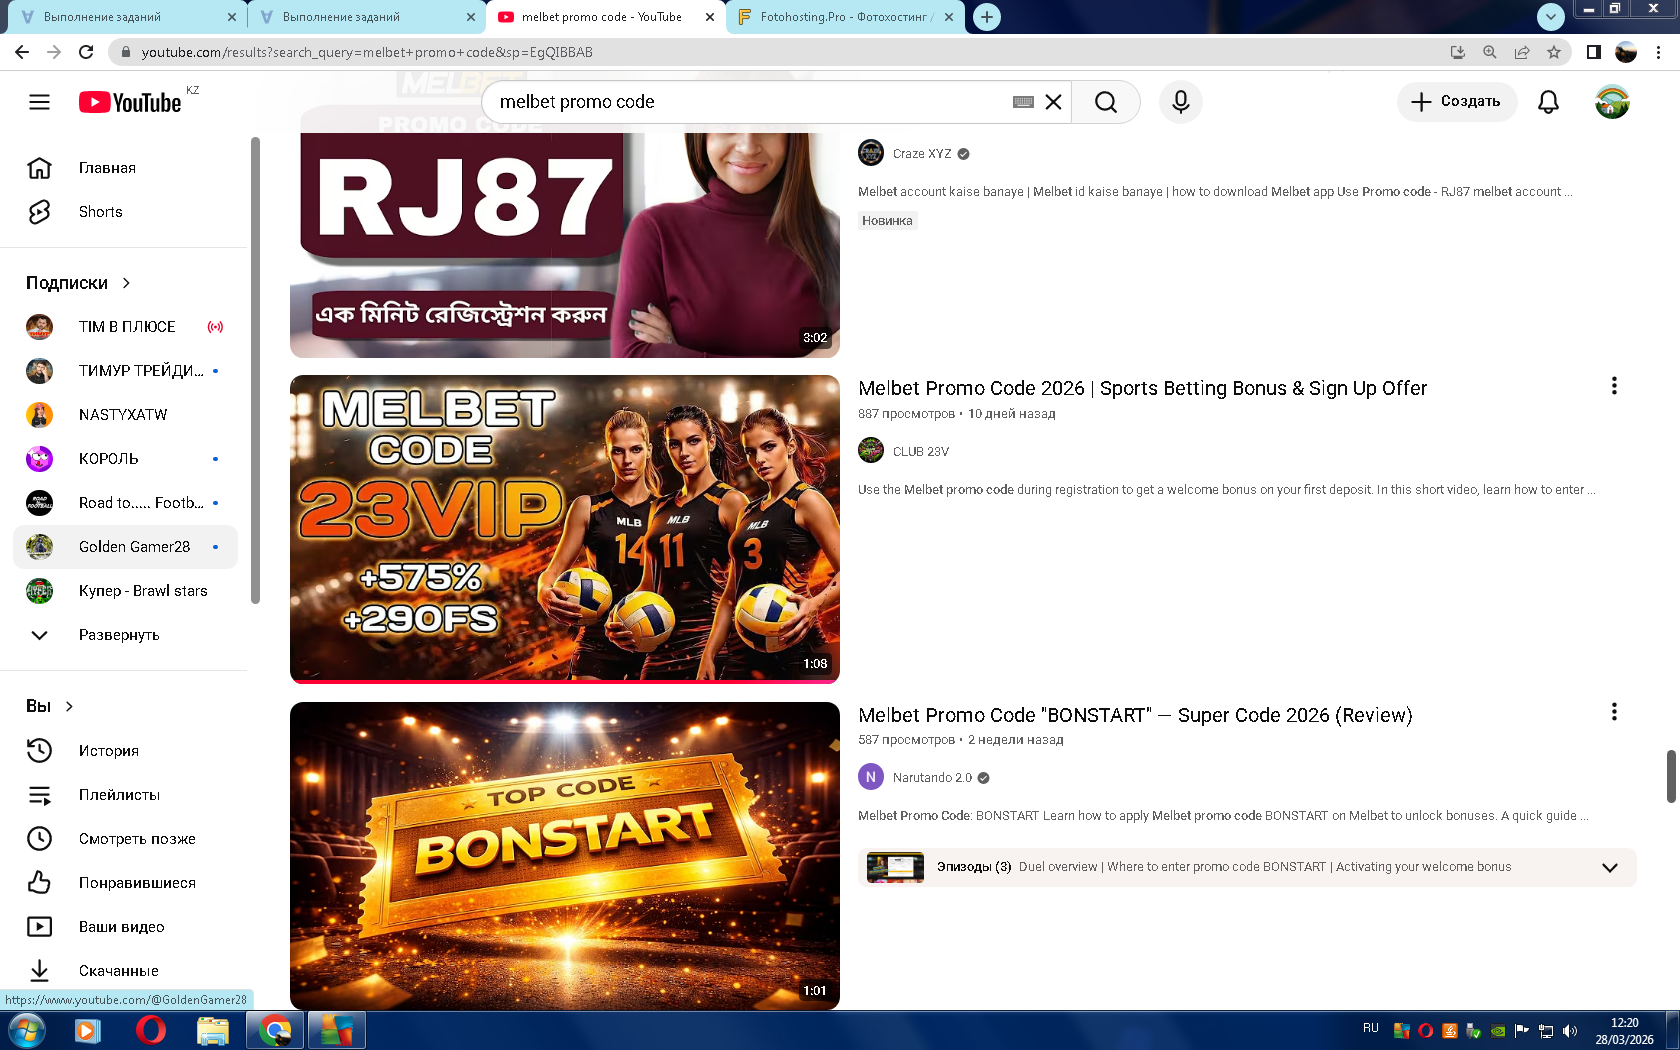Click the search magnifier button

coord(1105,102)
